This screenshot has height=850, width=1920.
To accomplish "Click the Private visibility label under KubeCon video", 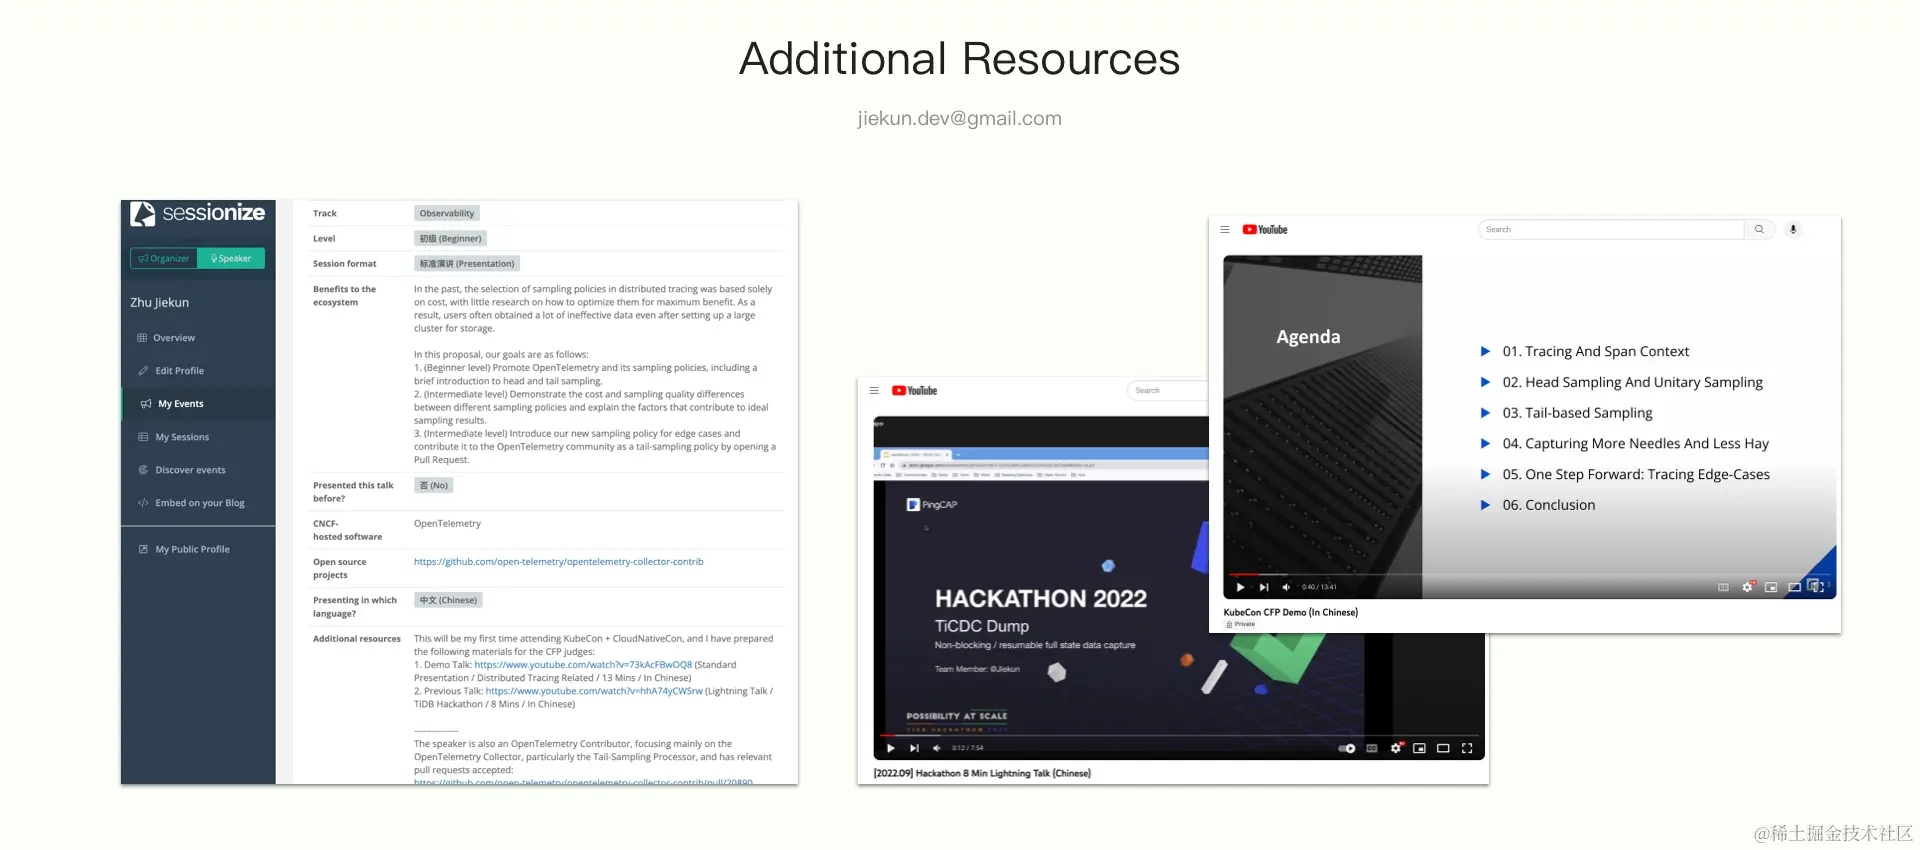I will click(x=1241, y=624).
